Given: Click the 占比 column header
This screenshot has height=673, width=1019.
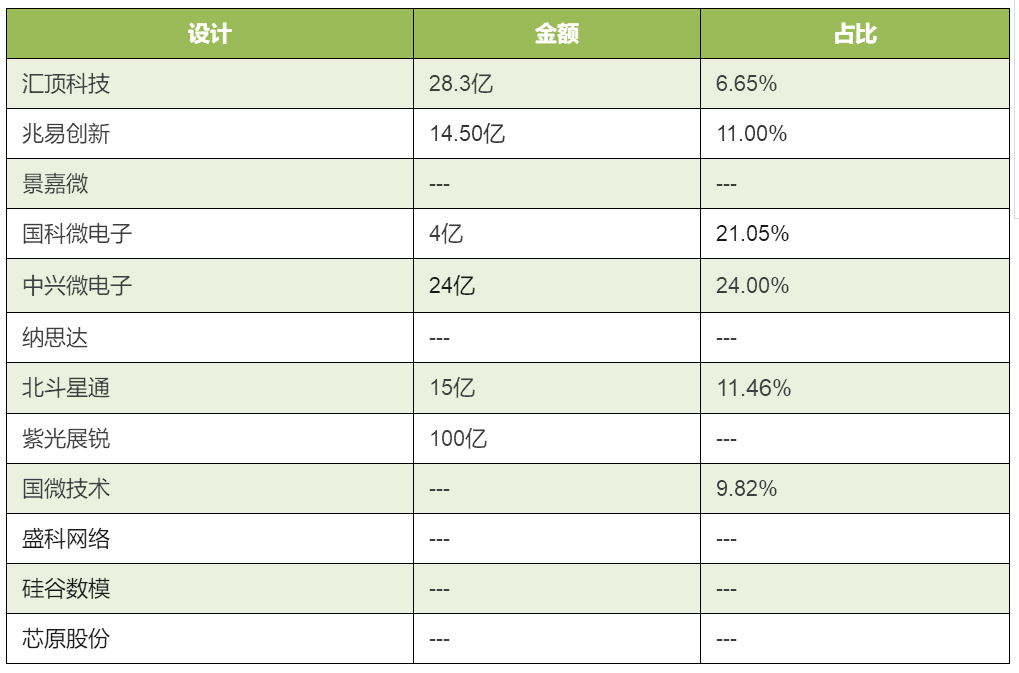Looking at the screenshot, I should [855, 34].
